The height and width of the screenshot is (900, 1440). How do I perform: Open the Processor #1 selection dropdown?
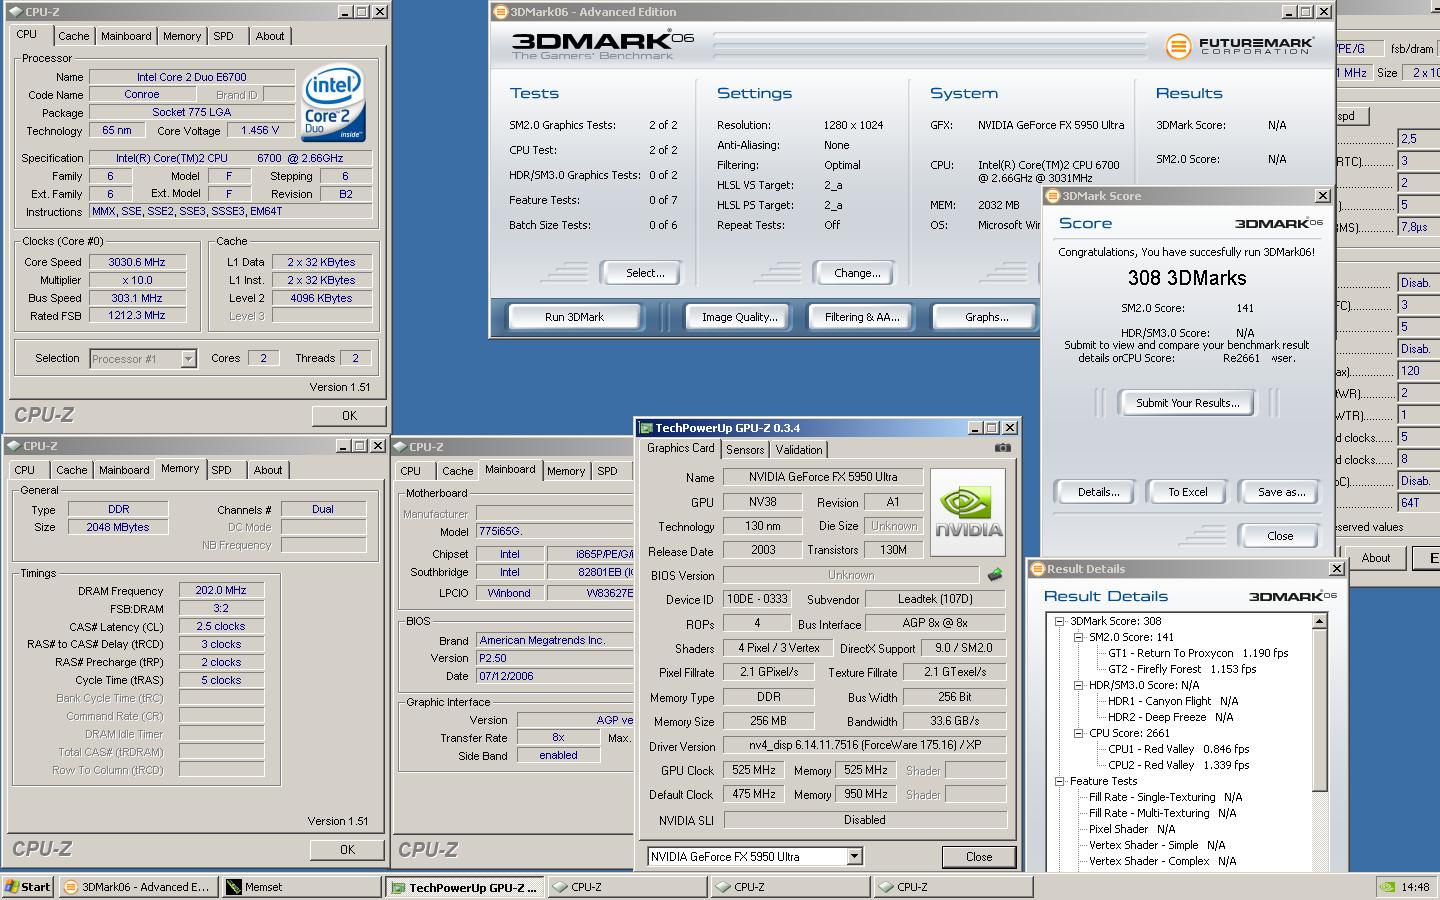(x=188, y=358)
